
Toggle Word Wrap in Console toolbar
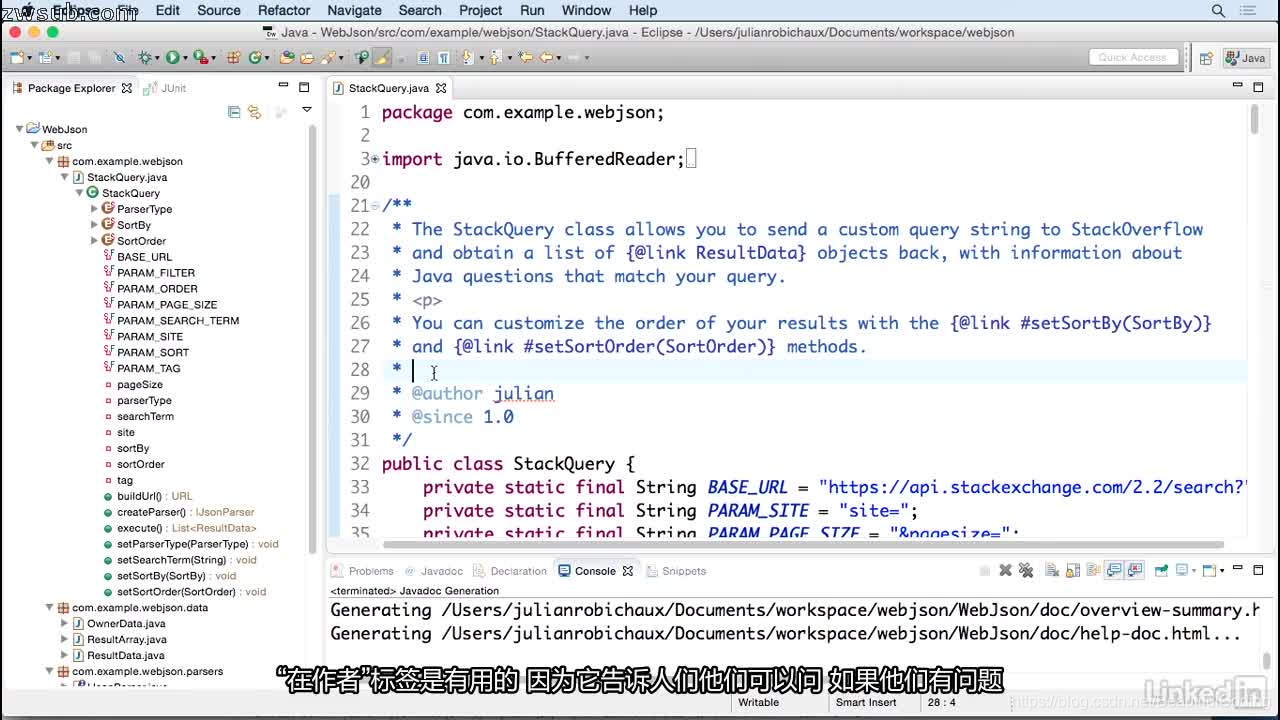[x=1093, y=571]
